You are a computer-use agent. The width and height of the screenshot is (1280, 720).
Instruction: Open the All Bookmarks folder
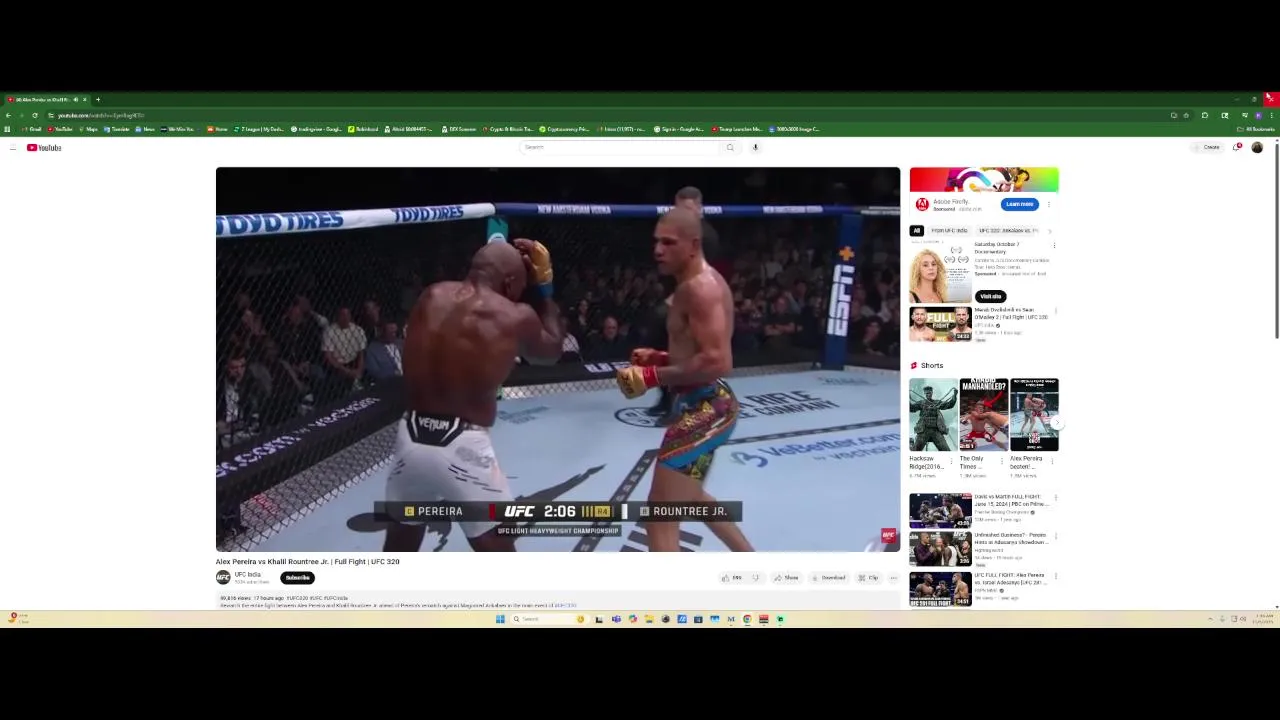point(1256,129)
